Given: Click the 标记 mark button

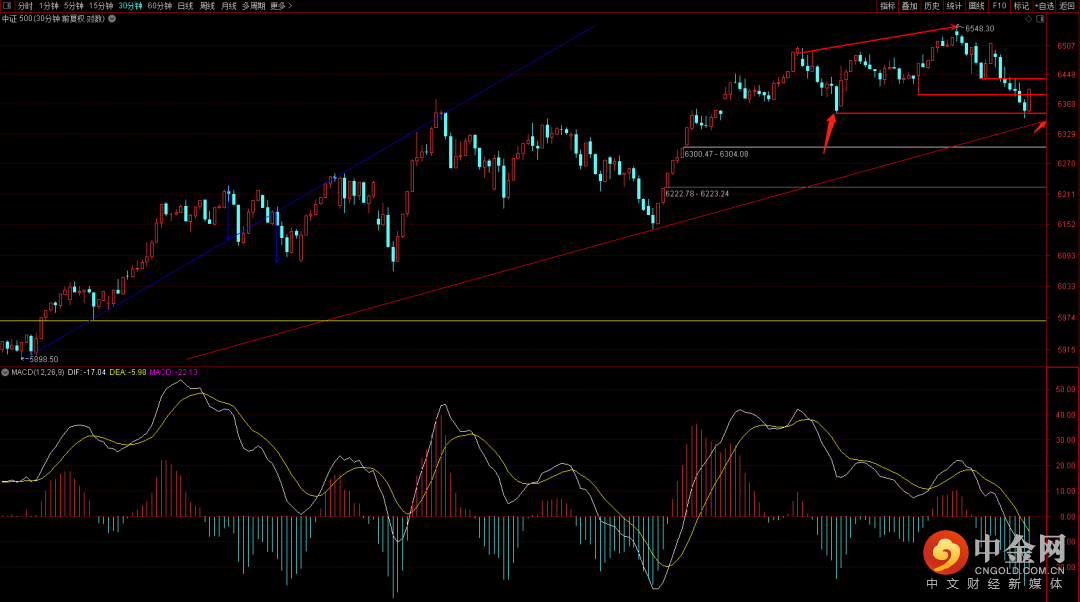Looking at the screenshot, I should coord(1021,6).
